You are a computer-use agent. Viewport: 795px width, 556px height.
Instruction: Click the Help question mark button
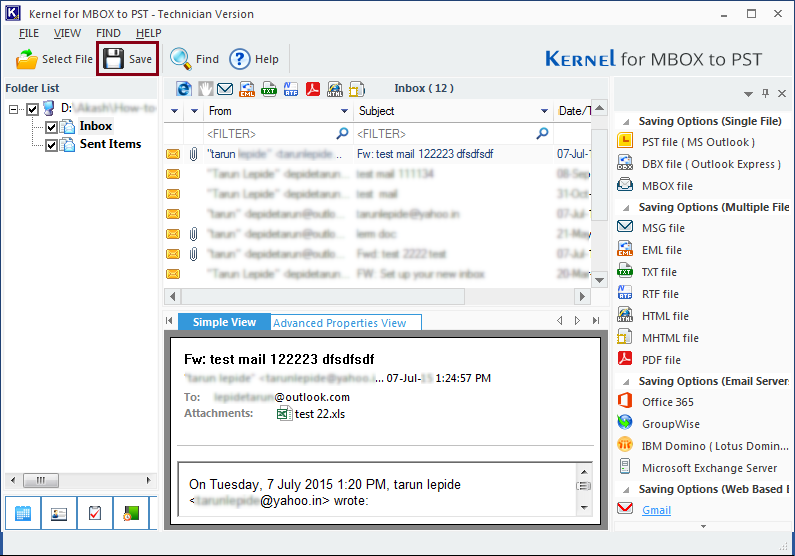(254, 59)
